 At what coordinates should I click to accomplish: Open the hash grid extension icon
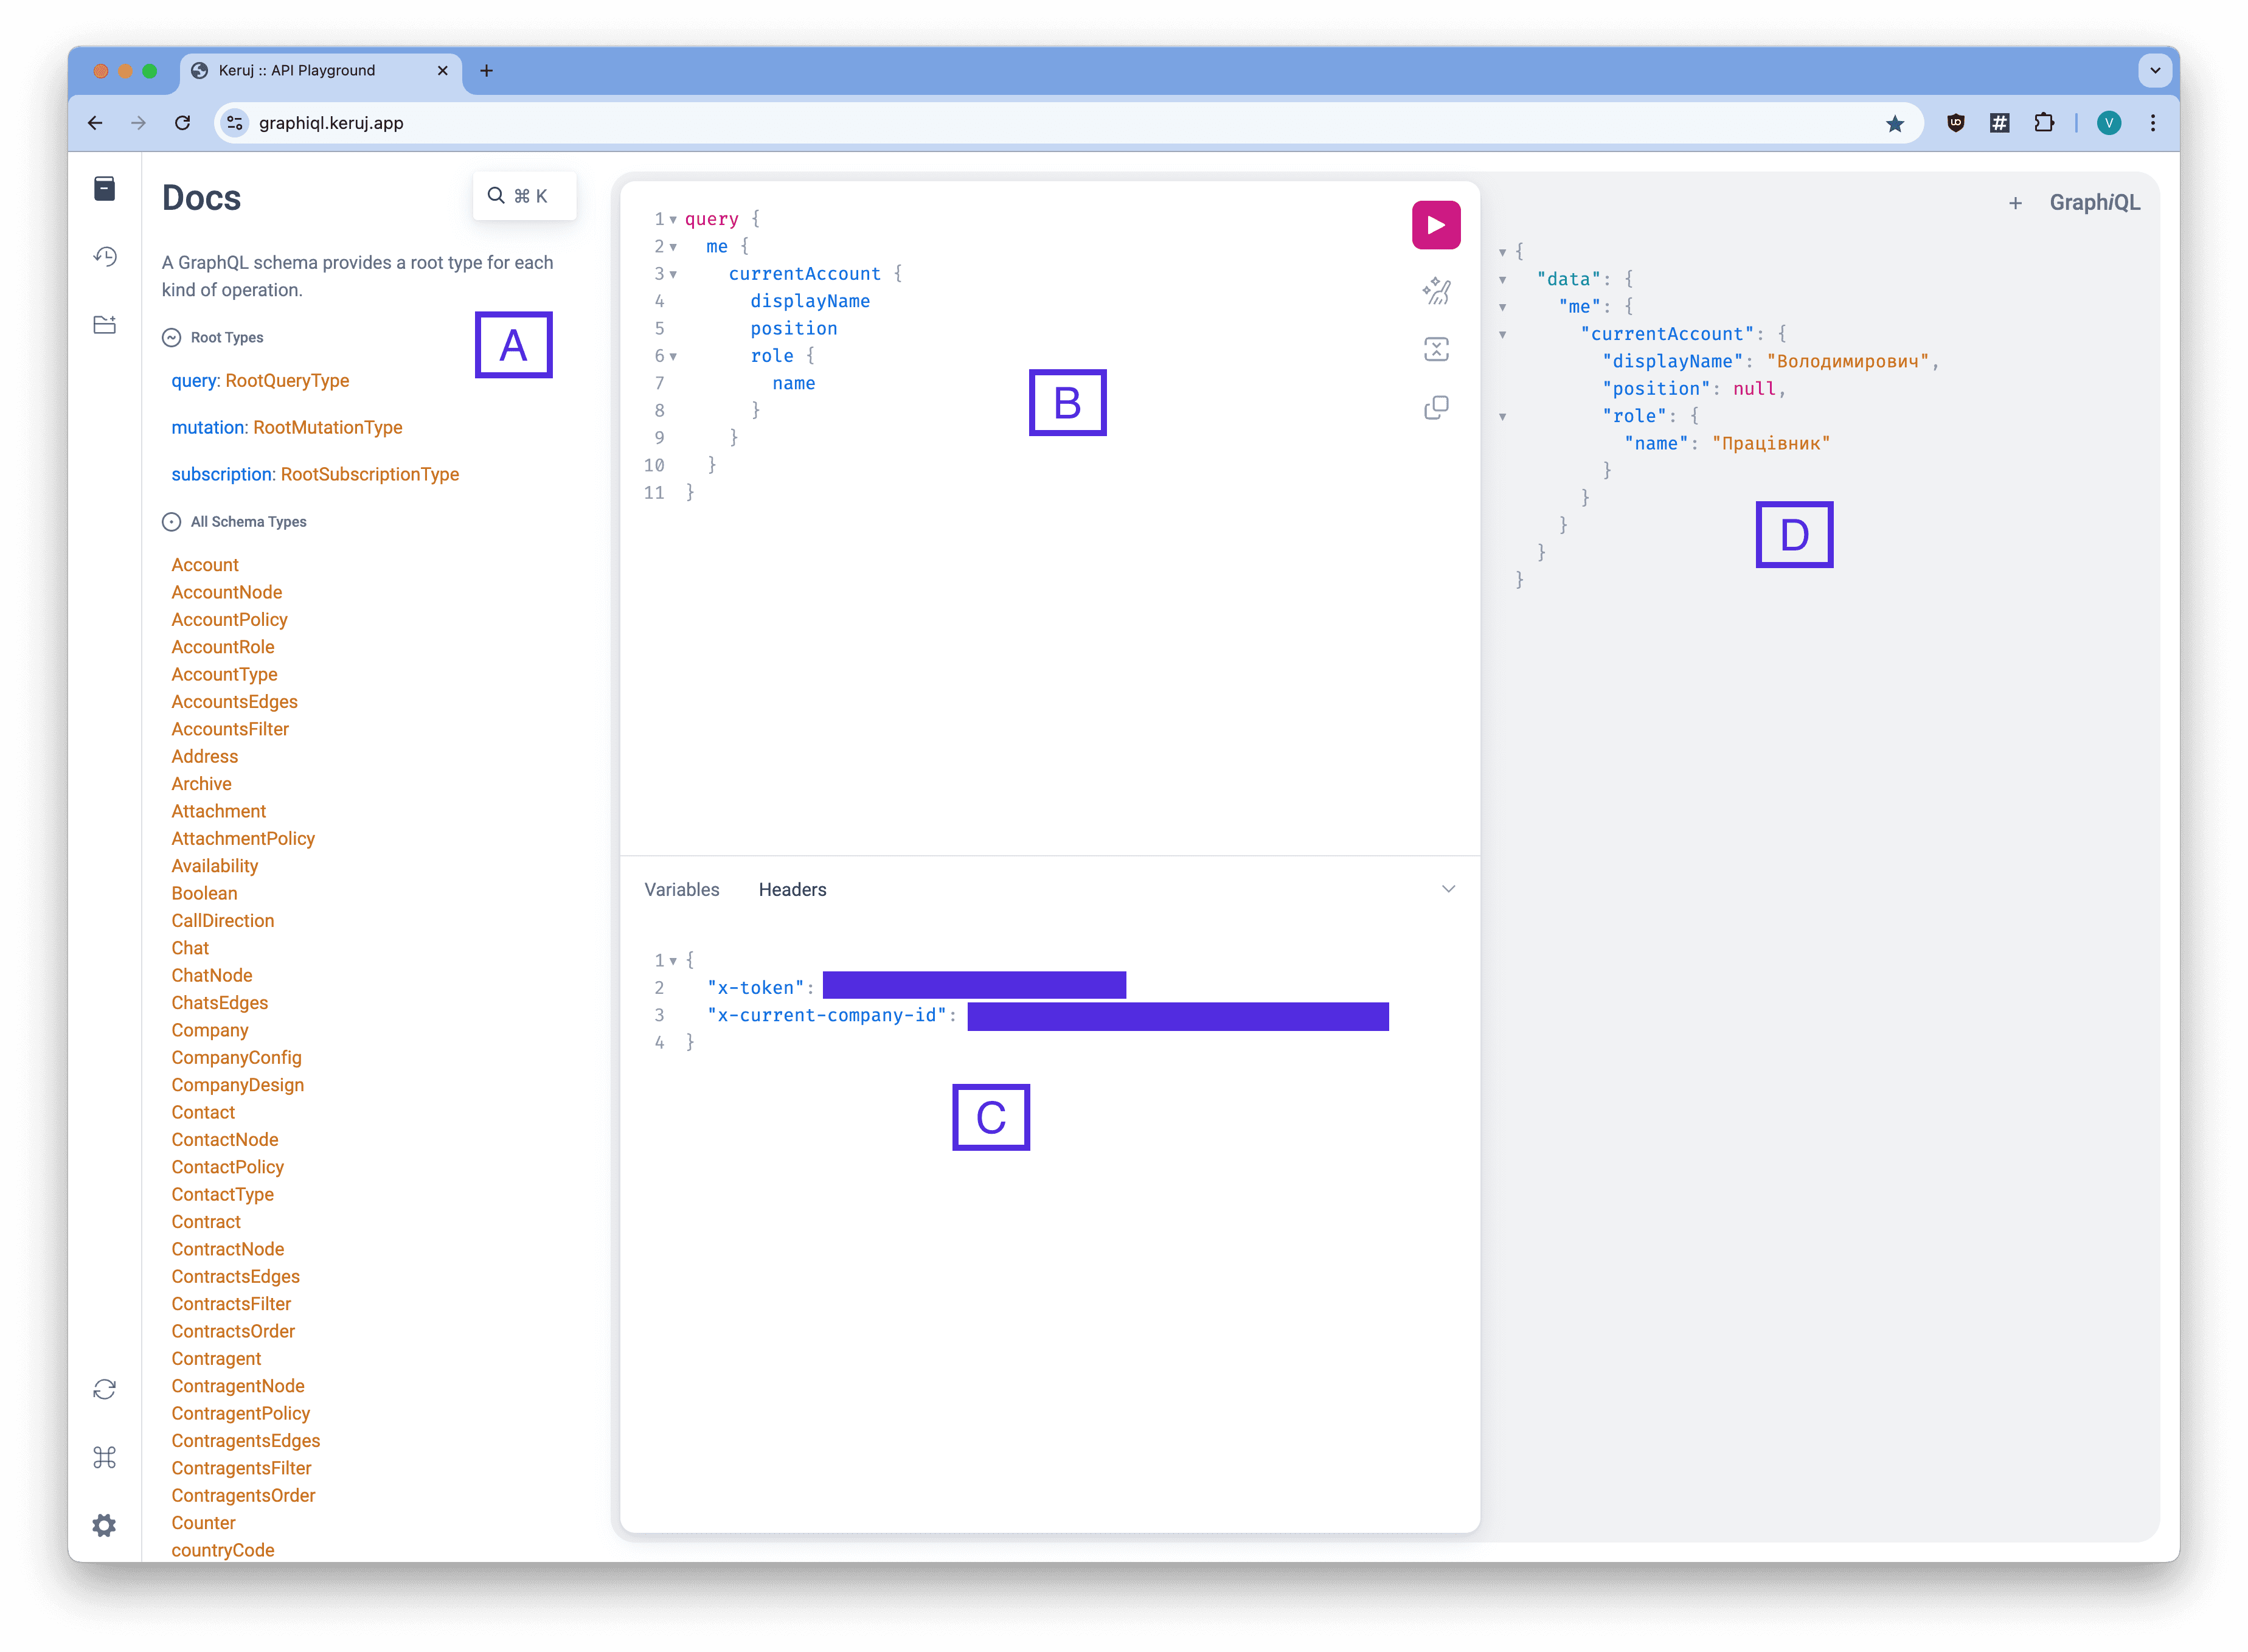pos(1998,123)
